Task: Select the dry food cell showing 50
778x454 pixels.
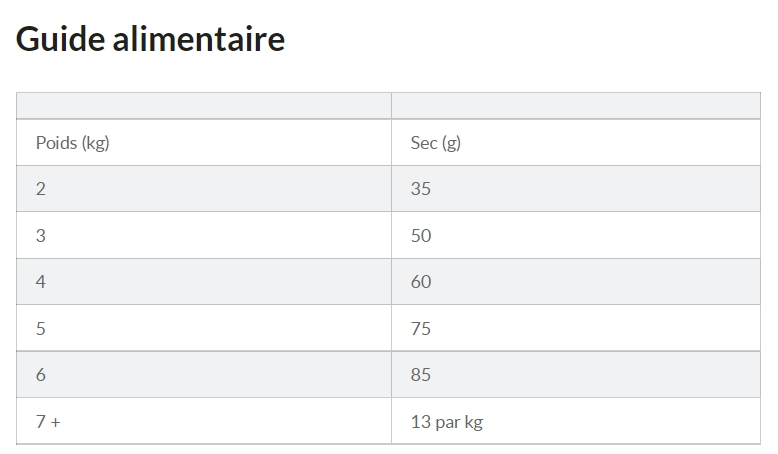Action: pos(575,236)
